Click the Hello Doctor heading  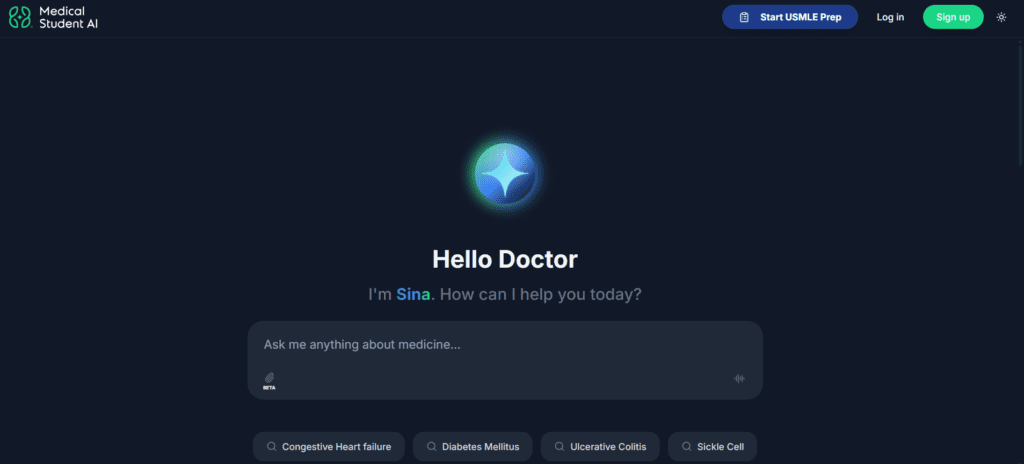point(505,259)
